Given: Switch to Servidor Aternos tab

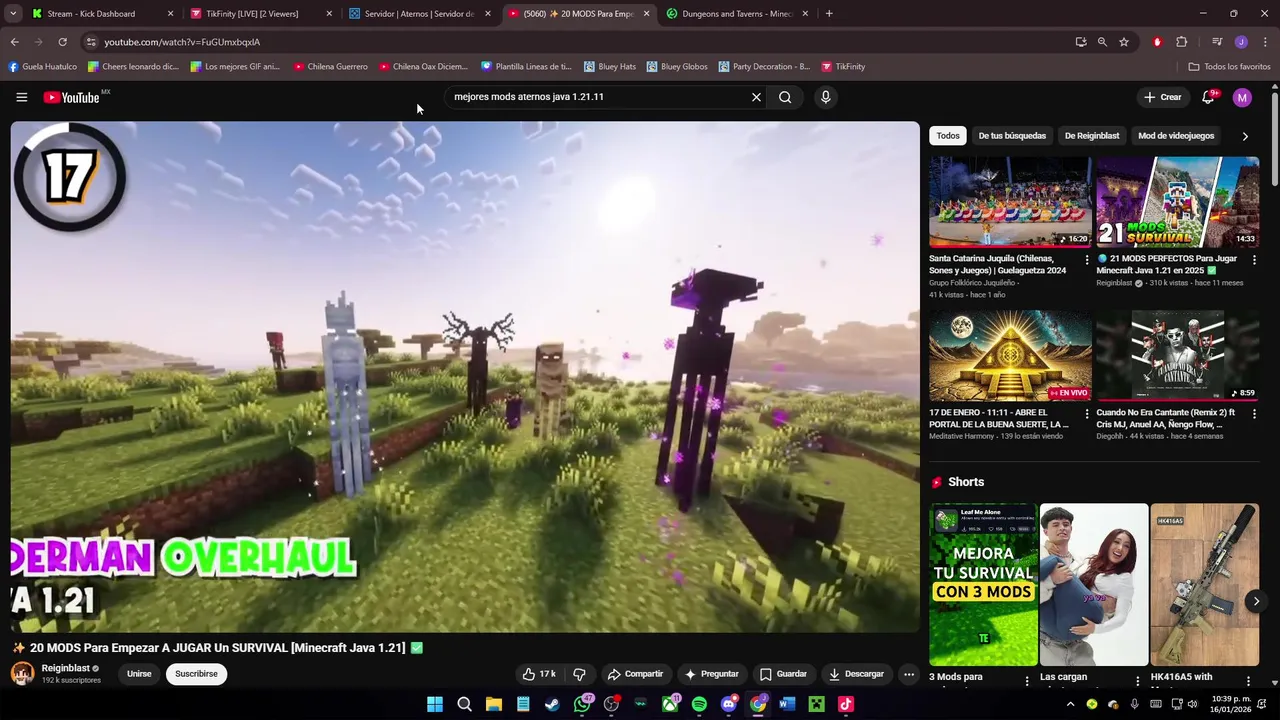Looking at the screenshot, I should pos(419,14).
